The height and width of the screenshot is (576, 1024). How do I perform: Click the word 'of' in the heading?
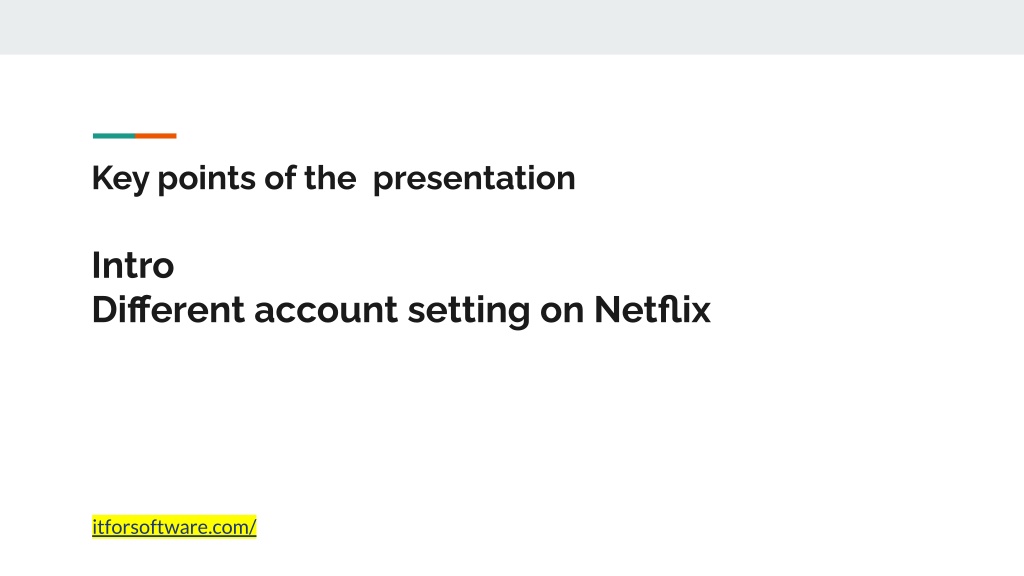(280, 178)
